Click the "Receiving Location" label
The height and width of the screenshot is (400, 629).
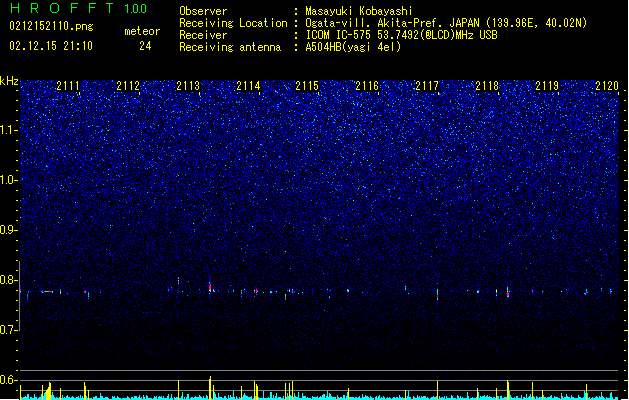pyautogui.click(x=233, y=23)
